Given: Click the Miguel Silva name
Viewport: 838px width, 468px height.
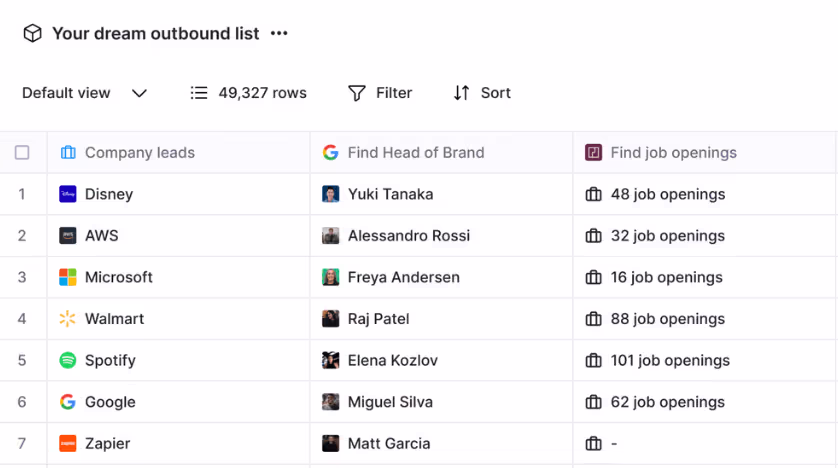Looking at the screenshot, I should tap(390, 402).
